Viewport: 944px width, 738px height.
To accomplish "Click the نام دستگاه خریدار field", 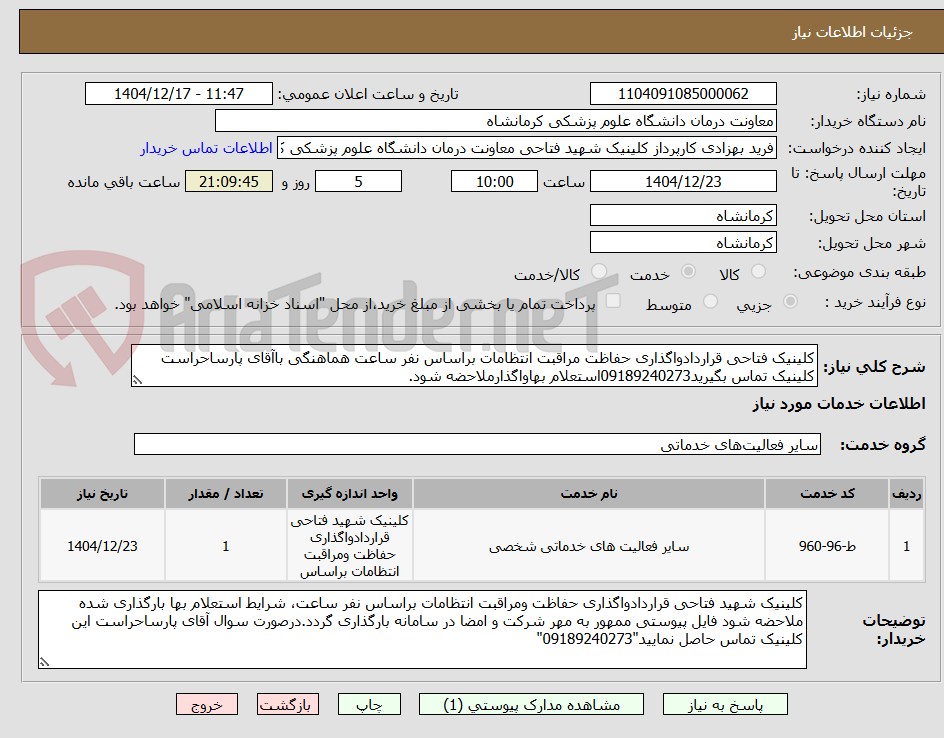I will 495,121.
